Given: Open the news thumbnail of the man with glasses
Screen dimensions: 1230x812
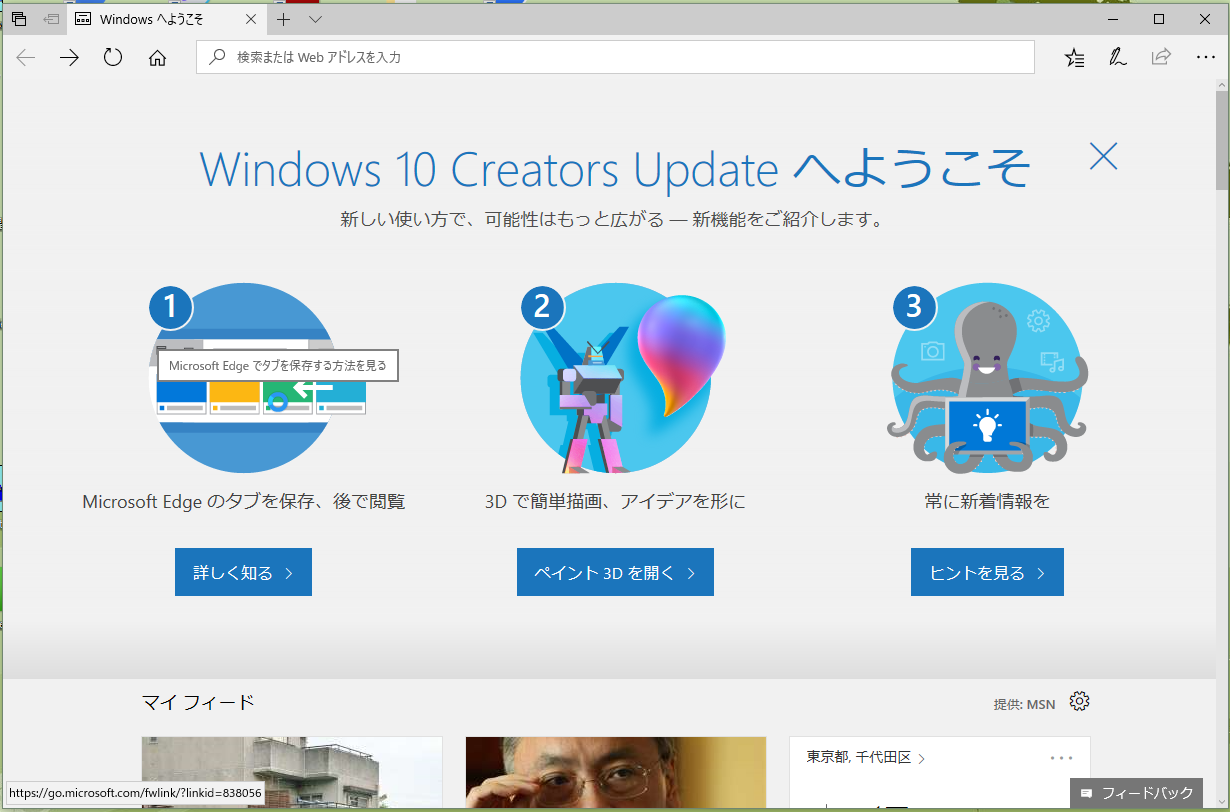Looking at the screenshot, I should pos(616,773).
